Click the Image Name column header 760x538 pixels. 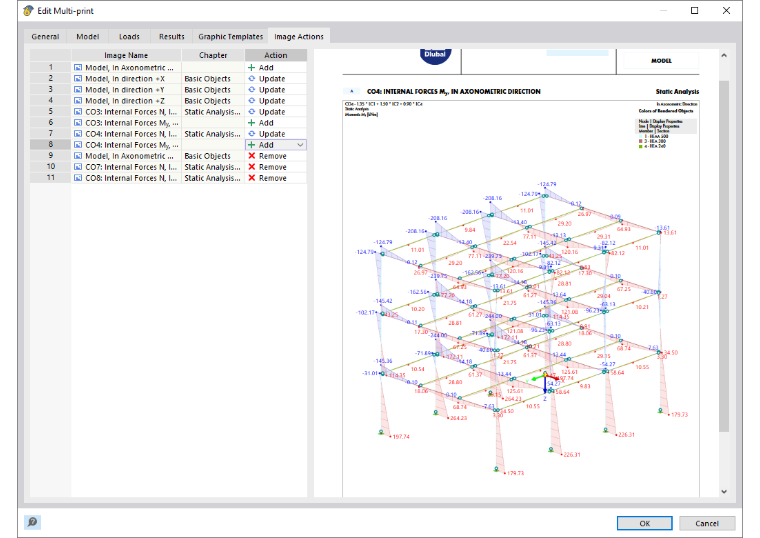(126, 55)
